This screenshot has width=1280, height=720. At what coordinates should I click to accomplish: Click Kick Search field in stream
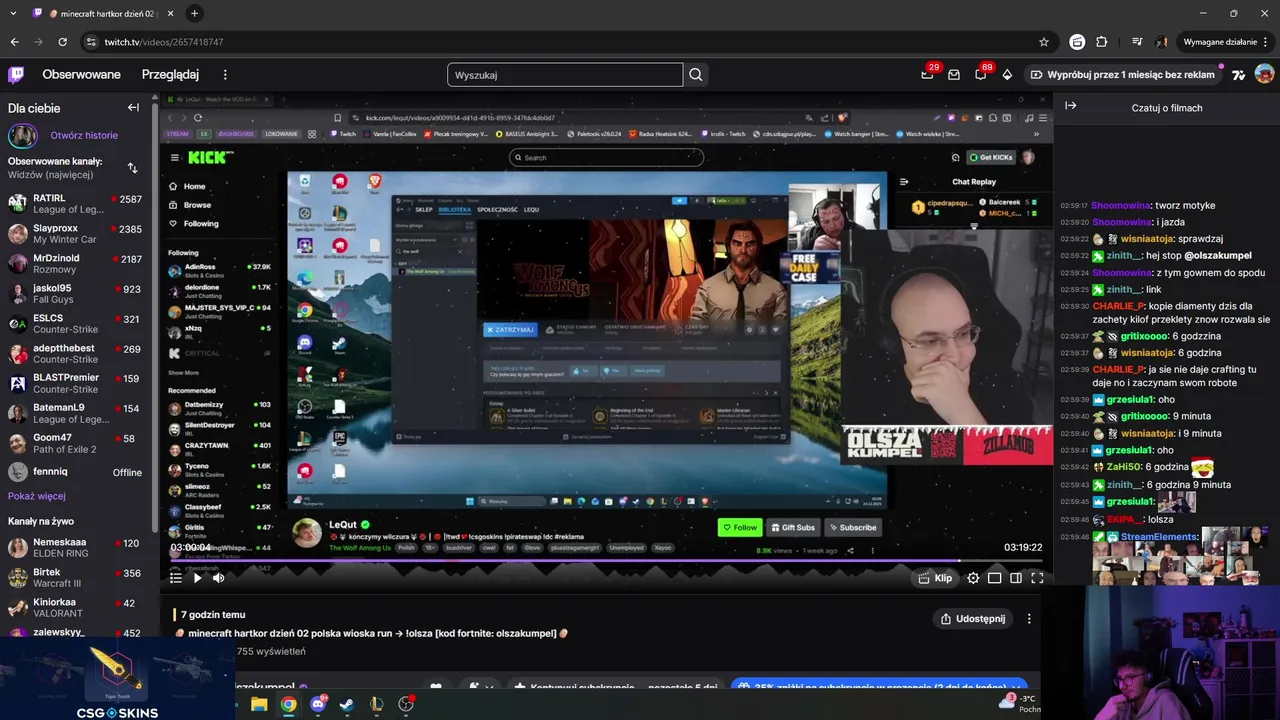tap(606, 157)
